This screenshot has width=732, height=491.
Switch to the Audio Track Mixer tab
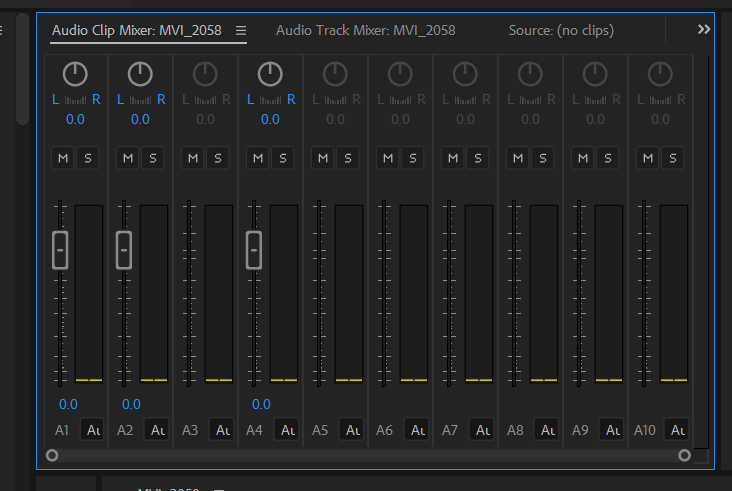[365, 31]
